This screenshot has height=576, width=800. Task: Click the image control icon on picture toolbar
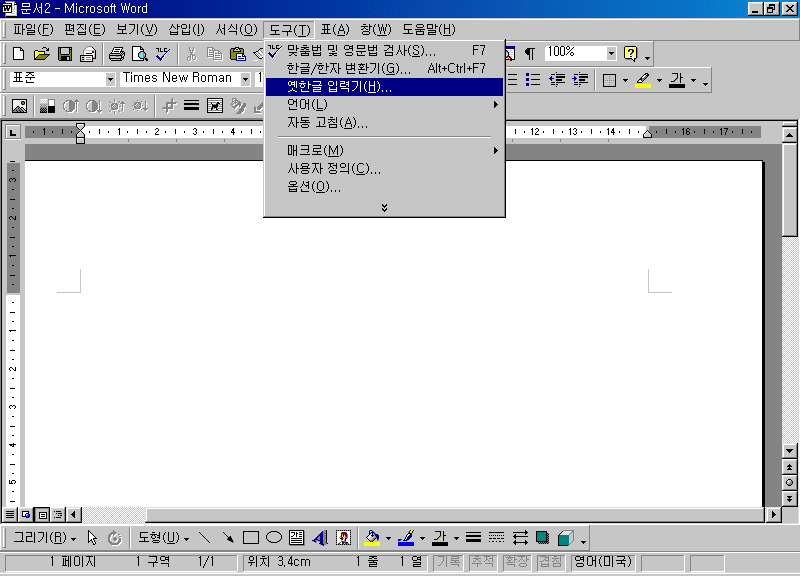tap(47, 106)
